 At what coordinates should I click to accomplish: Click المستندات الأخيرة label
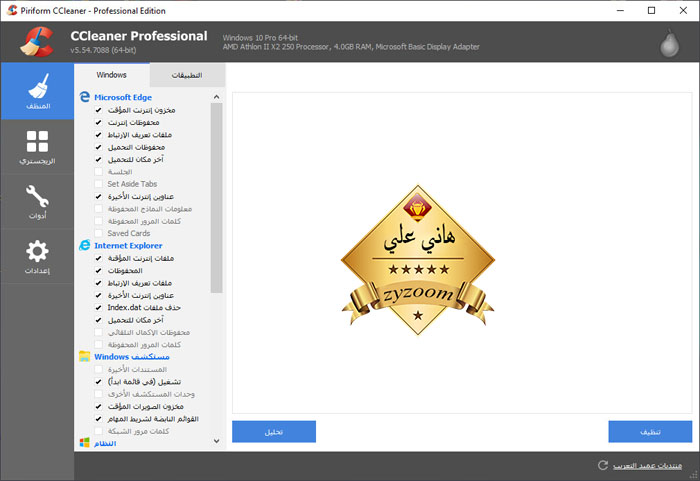click(137, 369)
